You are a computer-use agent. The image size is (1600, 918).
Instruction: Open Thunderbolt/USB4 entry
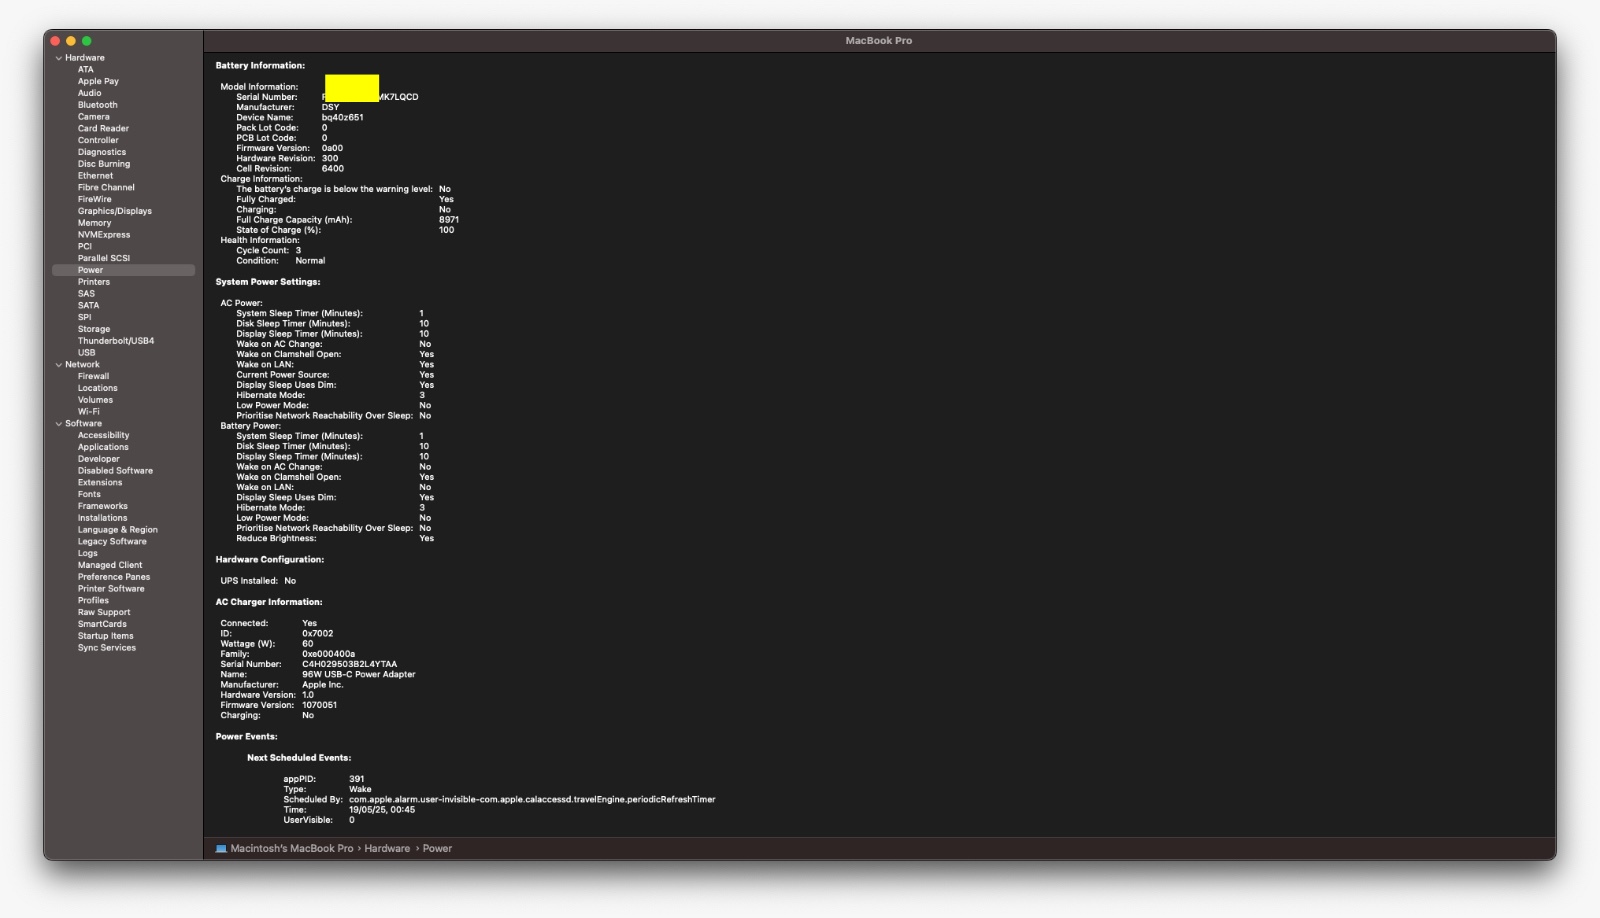point(116,341)
